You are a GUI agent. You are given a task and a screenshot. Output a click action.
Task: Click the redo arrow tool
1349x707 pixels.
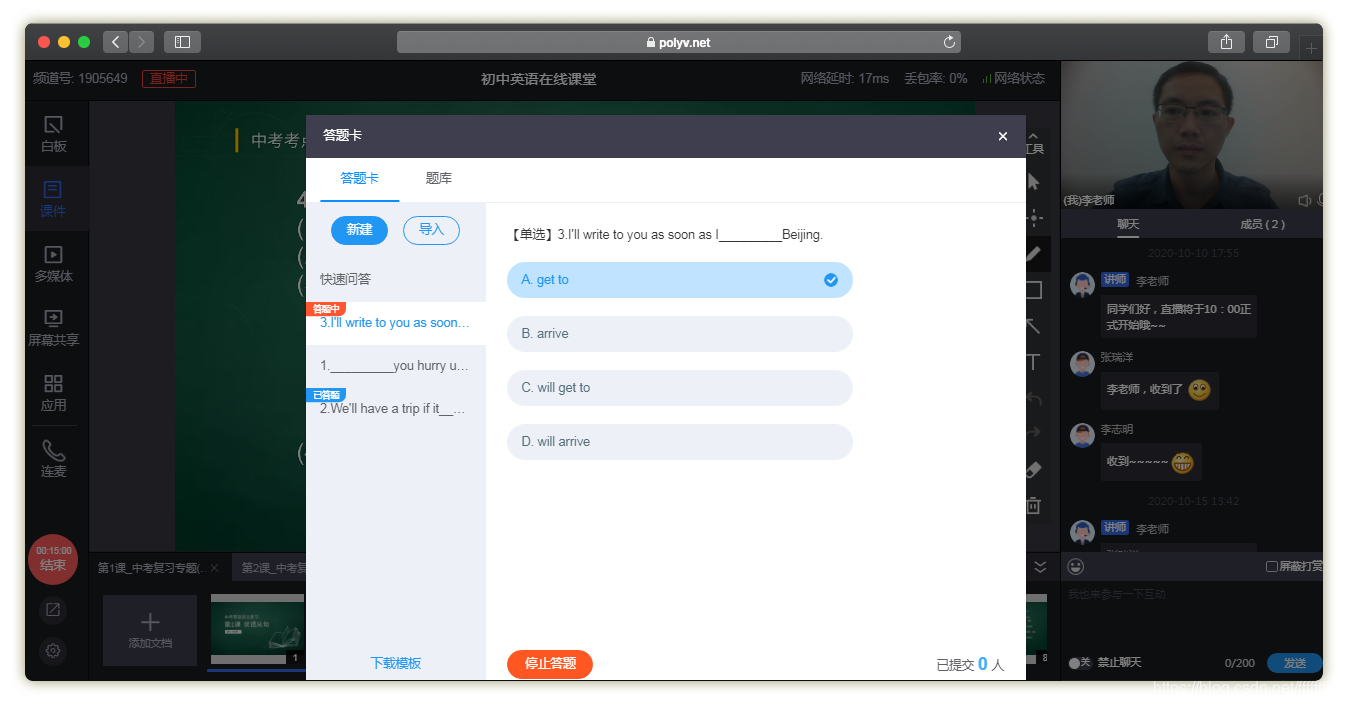(x=1034, y=433)
